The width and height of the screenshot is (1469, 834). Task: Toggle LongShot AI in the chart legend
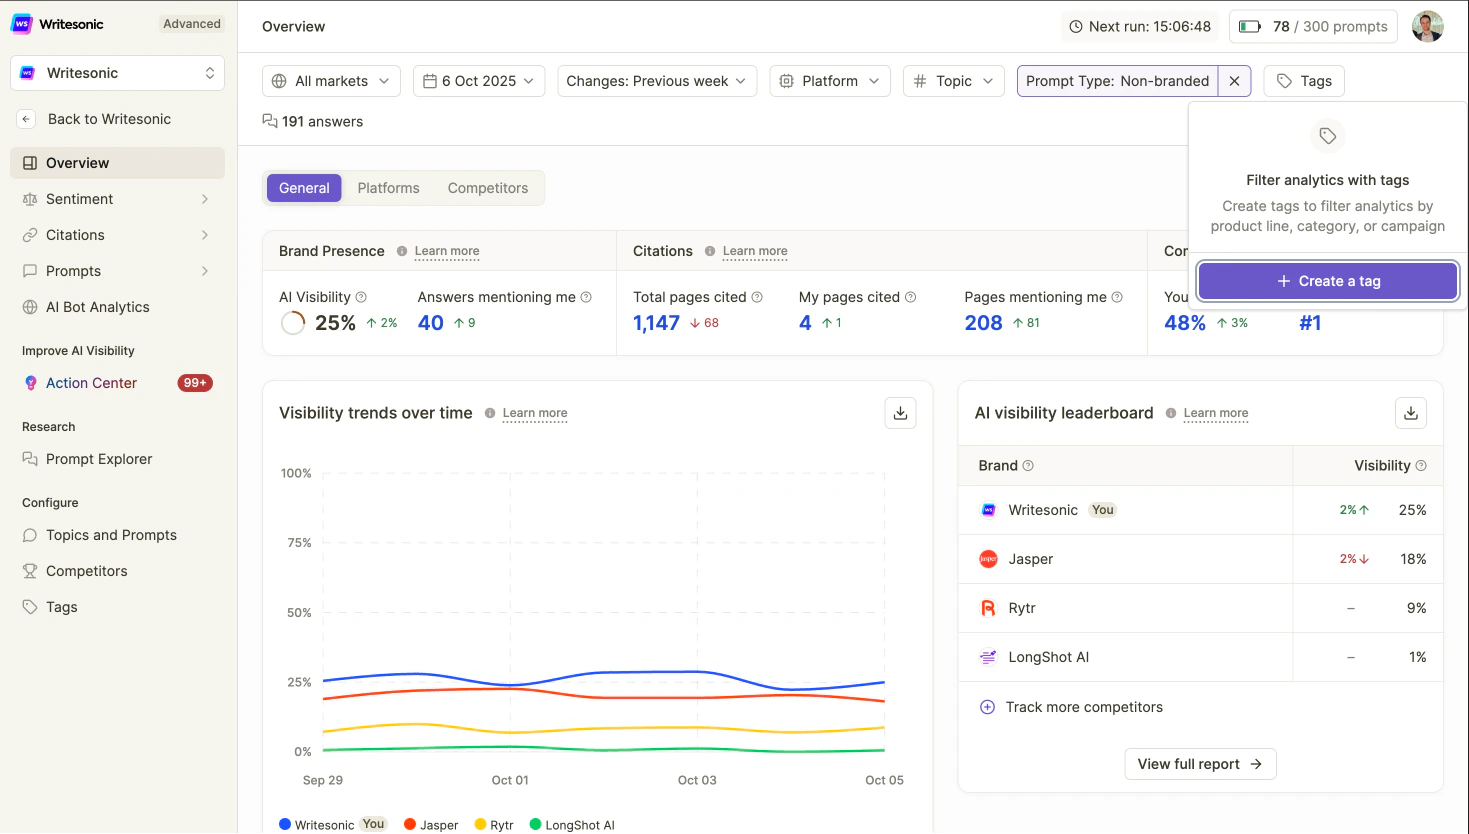click(x=572, y=824)
